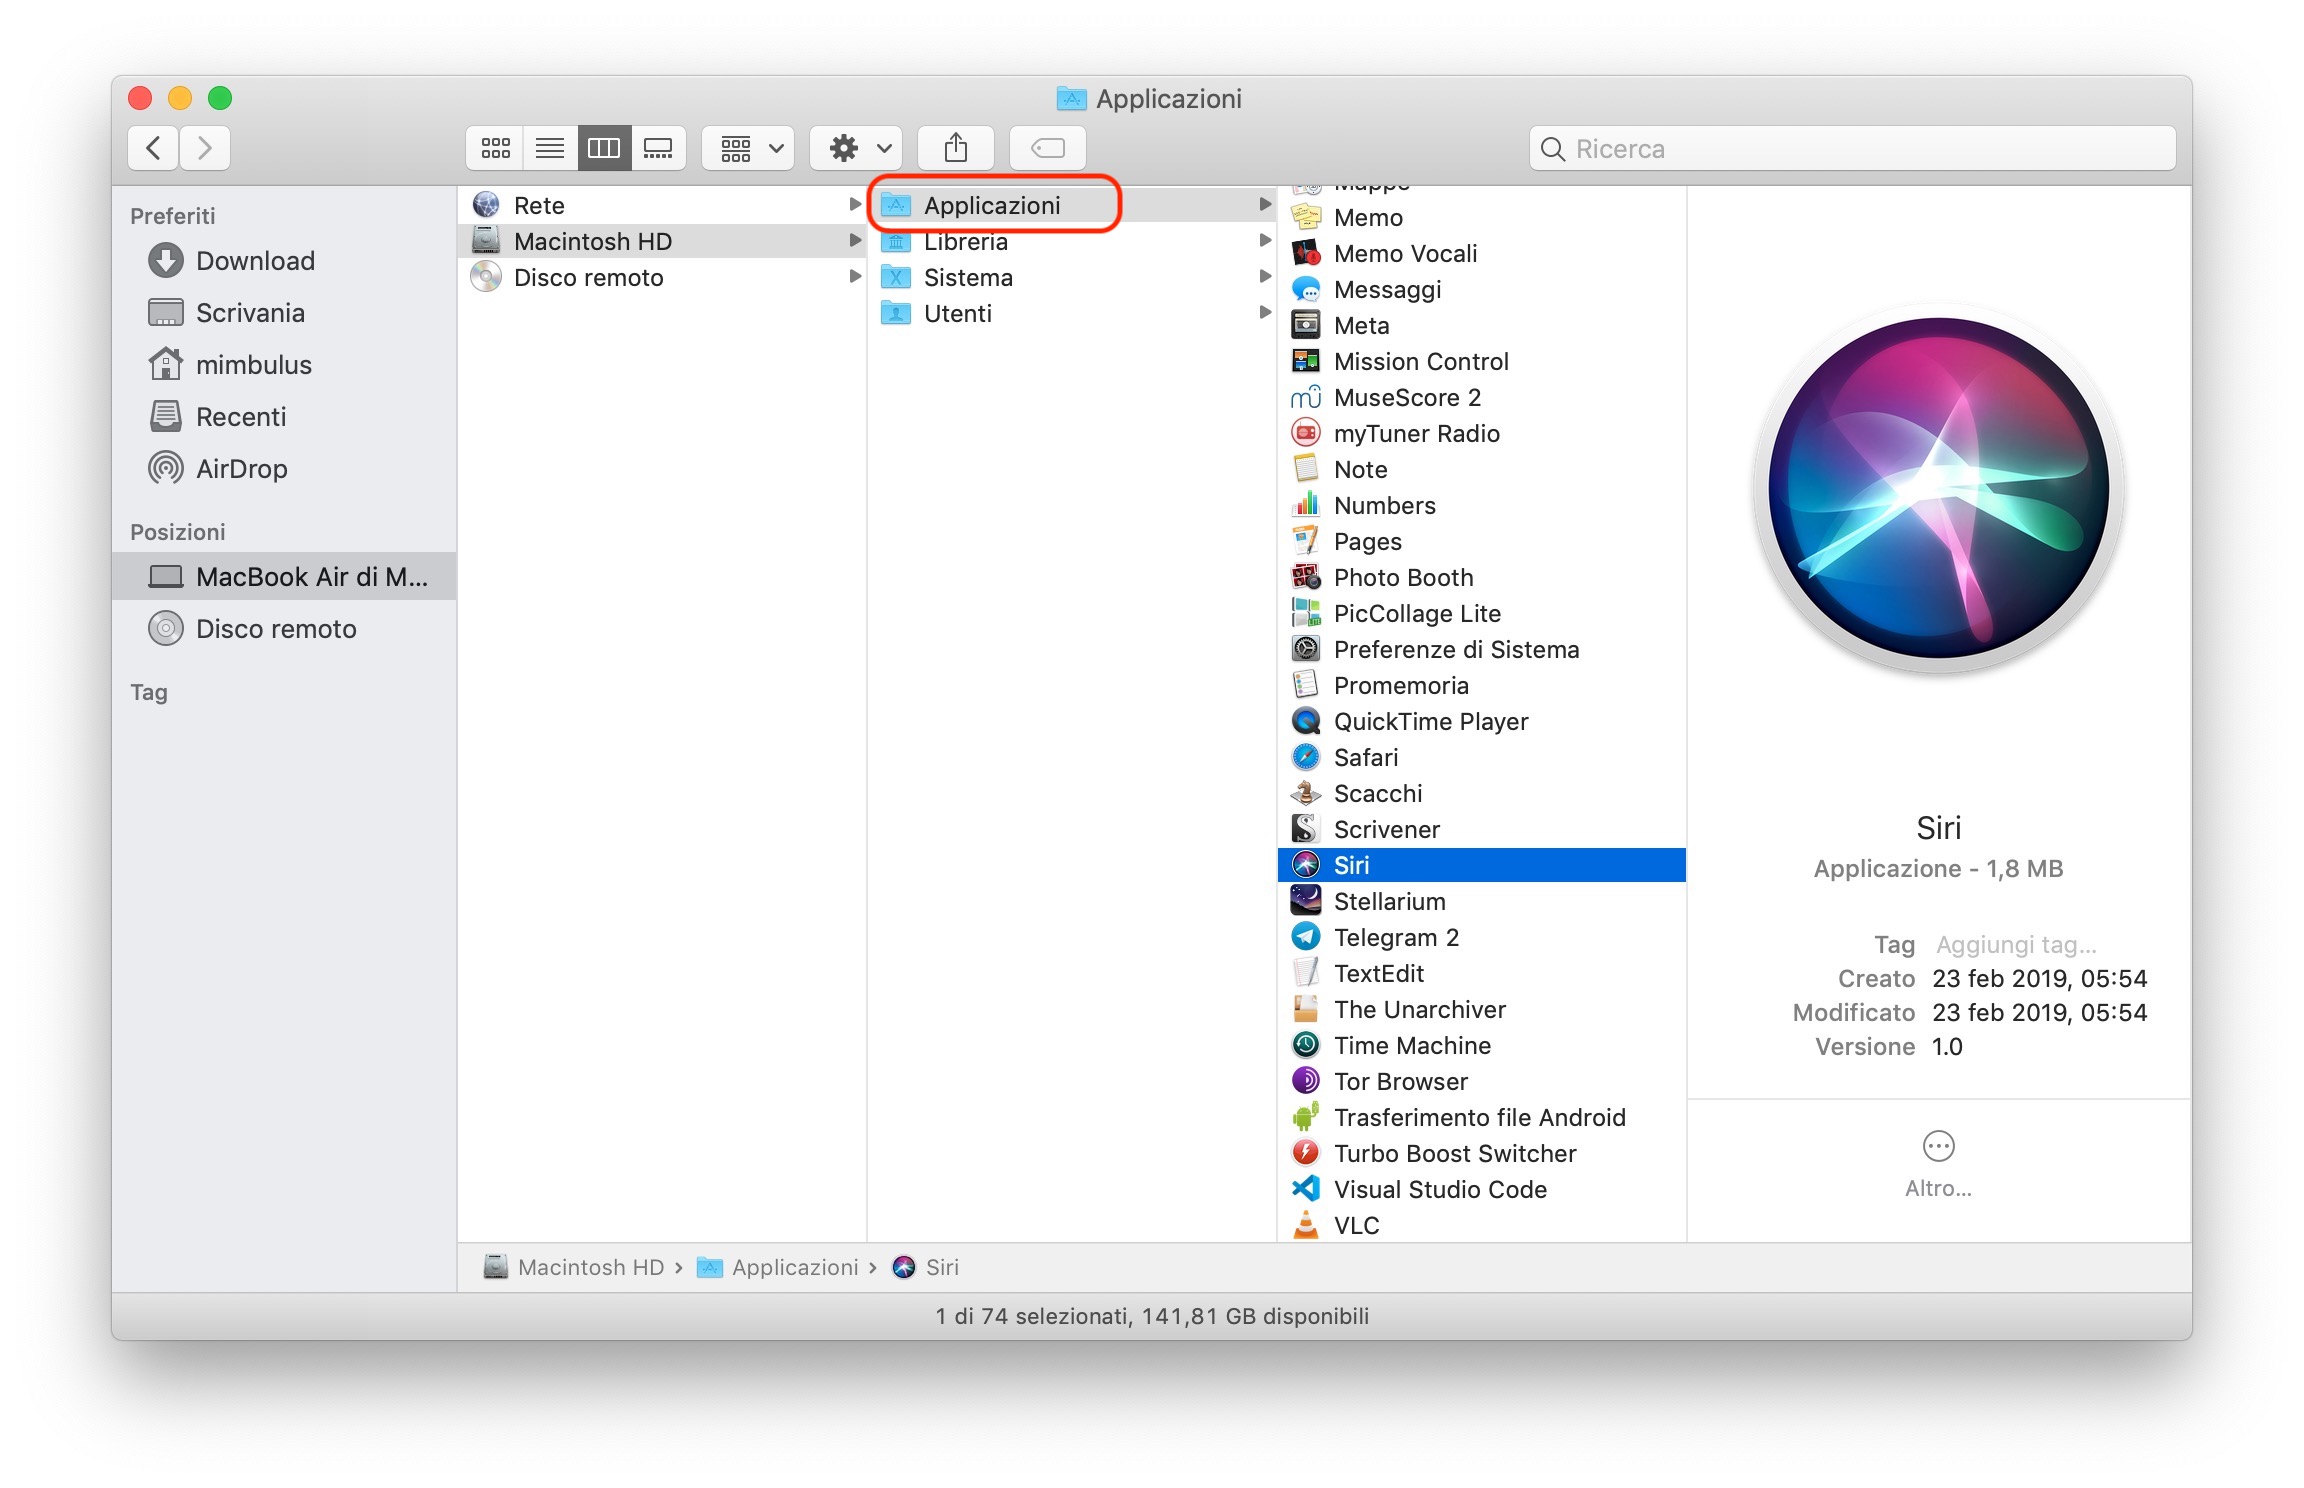Click Macintosh HD in the path bar
The width and height of the screenshot is (2304, 1488).
point(590,1268)
